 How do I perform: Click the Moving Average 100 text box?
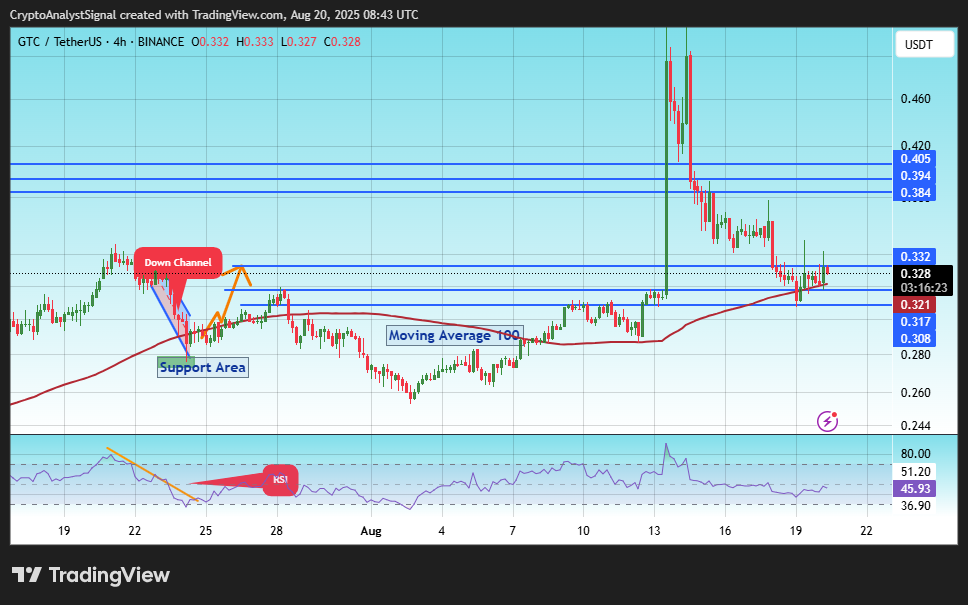pyautogui.click(x=454, y=335)
